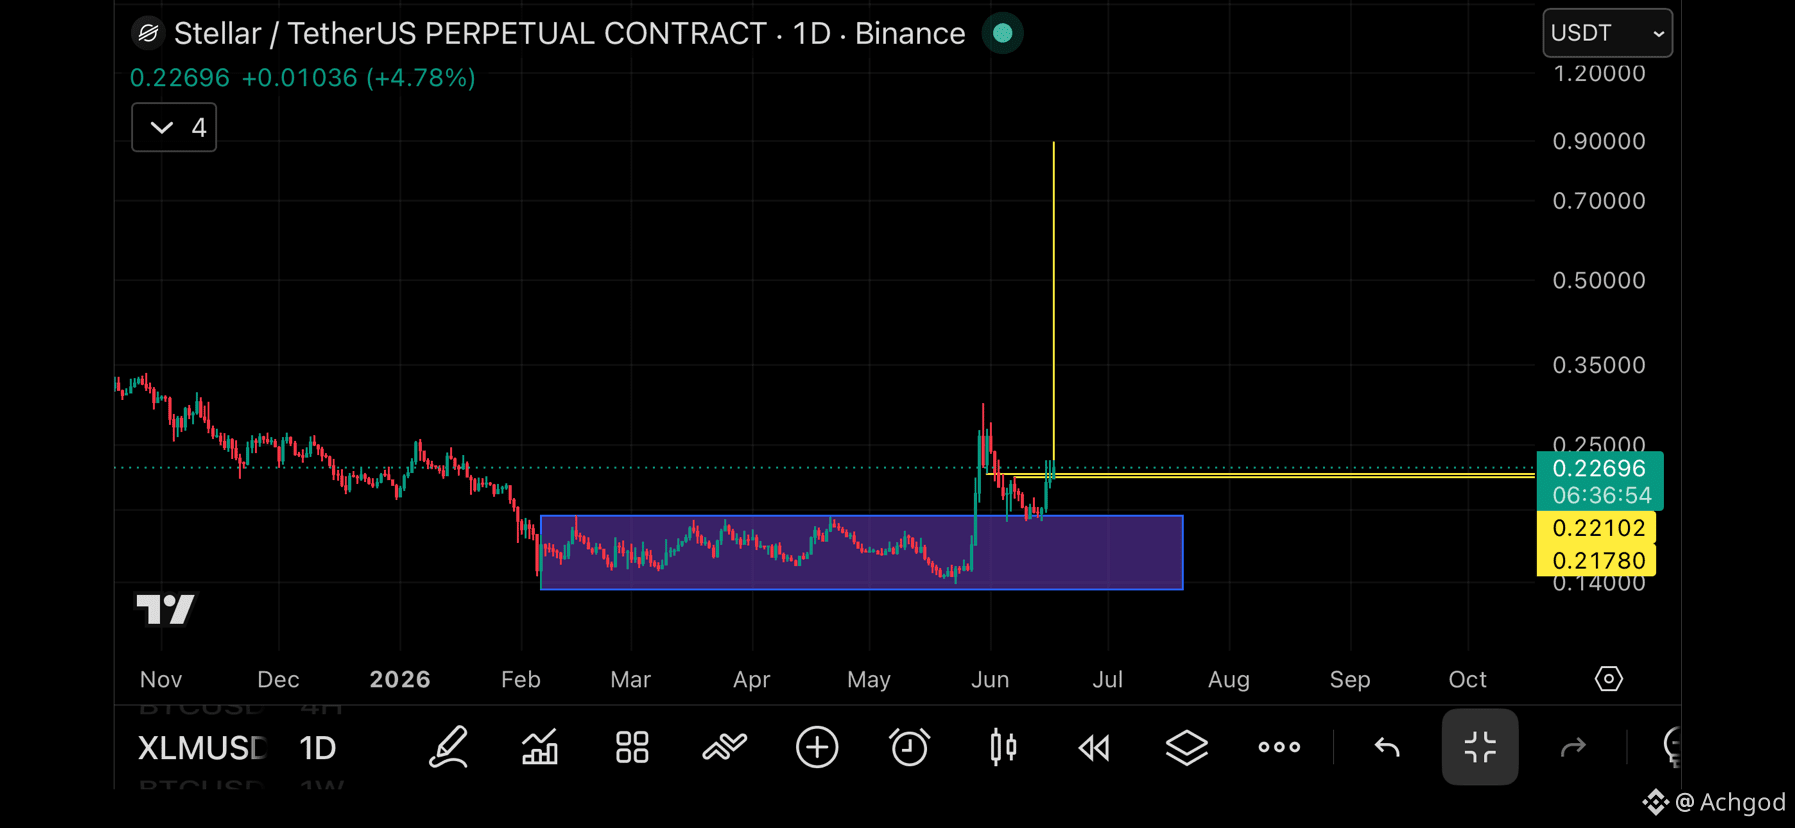Click the 0.70000 price axis label
Image resolution: width=1795 pixels, height=828 pixels.
pyautogui.click(x=1598, y=201)
